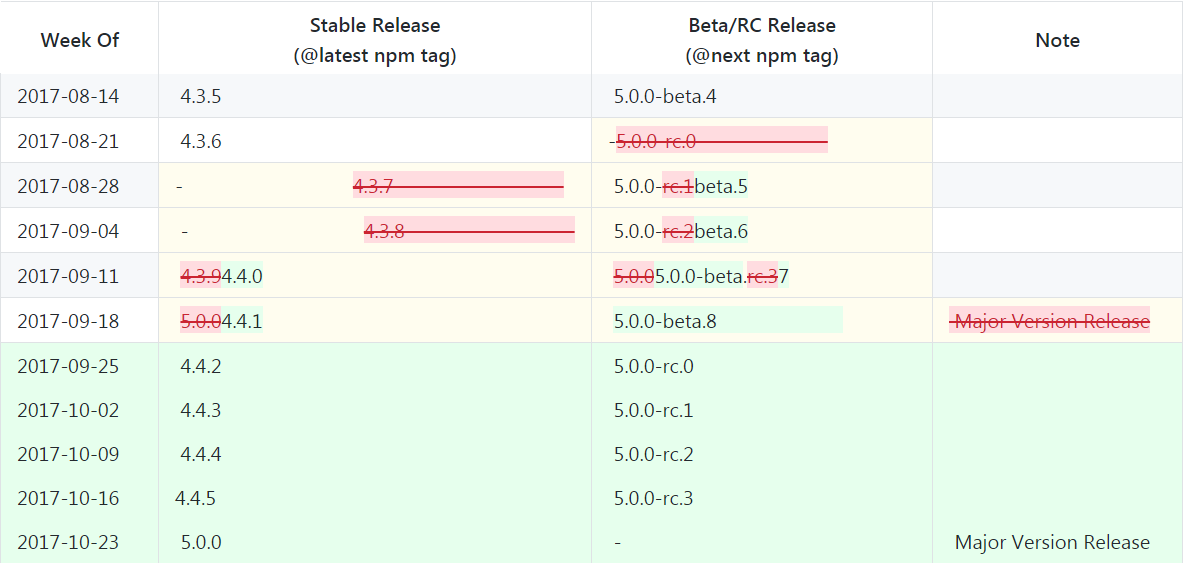1184x564 pixels.
Task: Select the 4.3.5 stable version cell
Action: 201,97
